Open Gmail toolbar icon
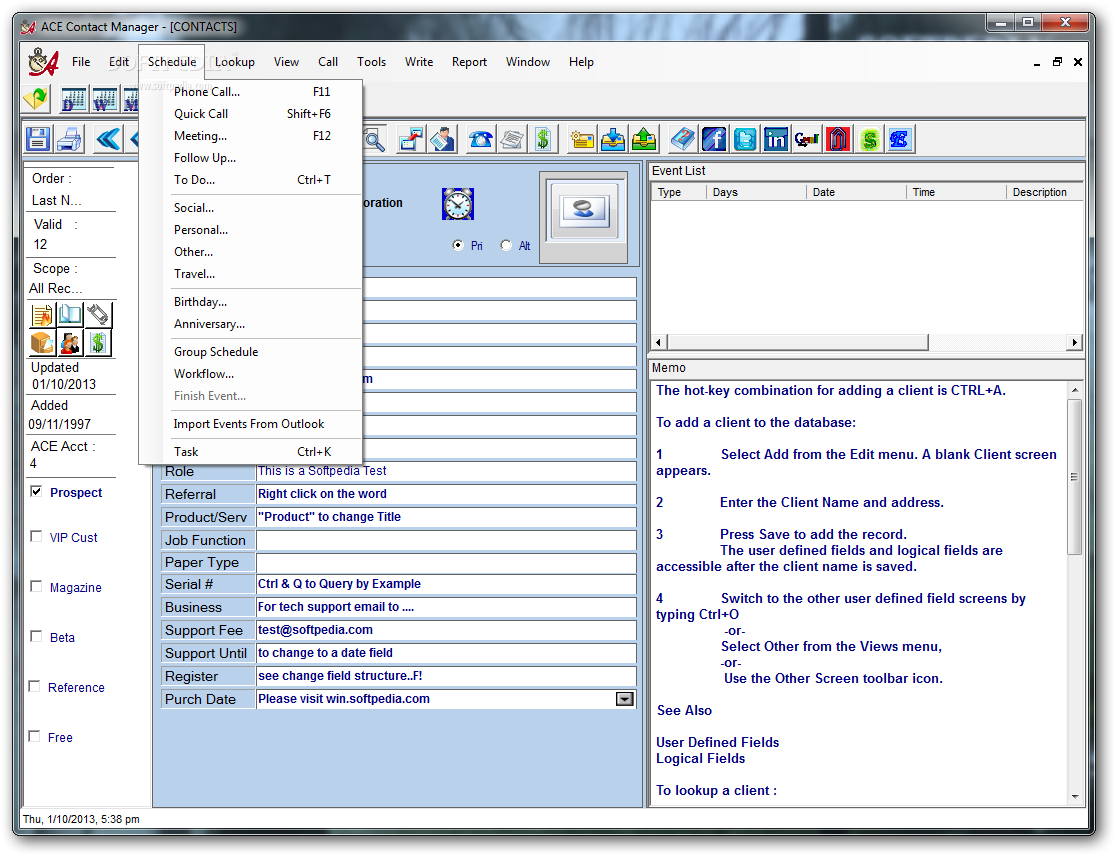 tap(807, 139)
